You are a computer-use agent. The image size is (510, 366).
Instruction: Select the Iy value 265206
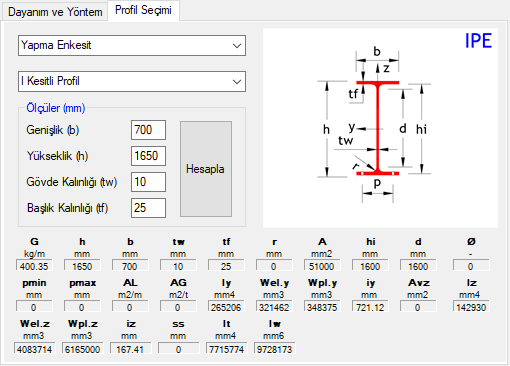coord(226,307)
